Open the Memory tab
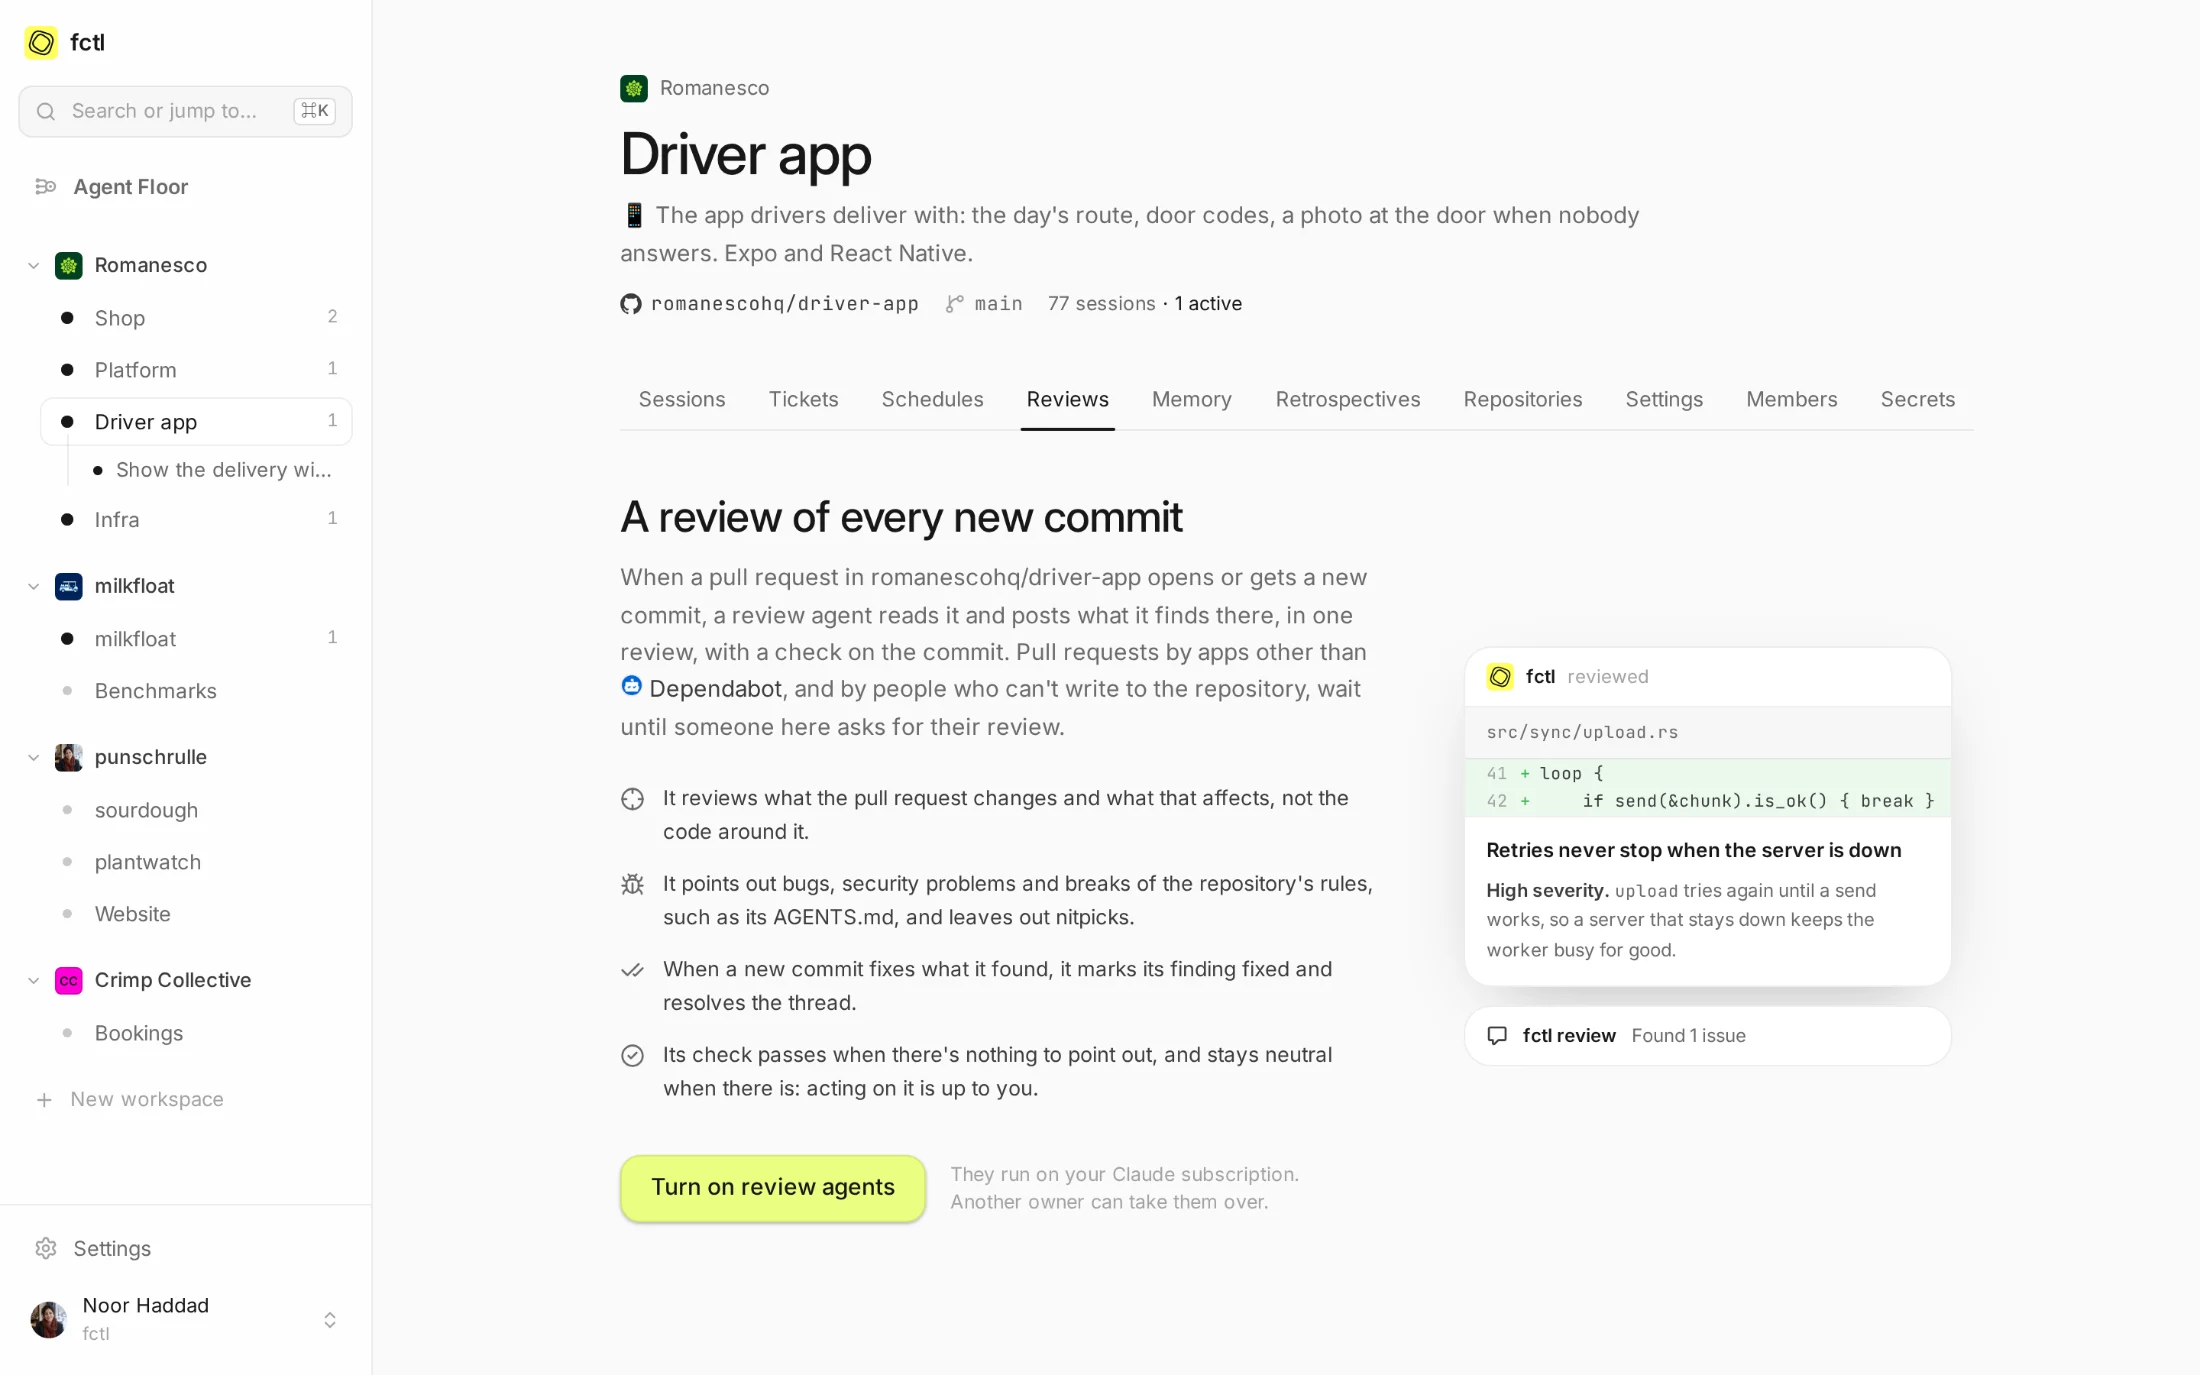2200x1375 pixels. pyautogui.click(x=1191, y=399)
